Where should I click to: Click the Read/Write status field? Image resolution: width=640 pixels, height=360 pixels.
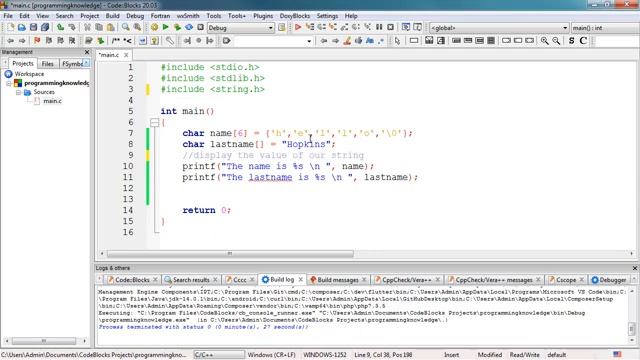coord(524,355)
